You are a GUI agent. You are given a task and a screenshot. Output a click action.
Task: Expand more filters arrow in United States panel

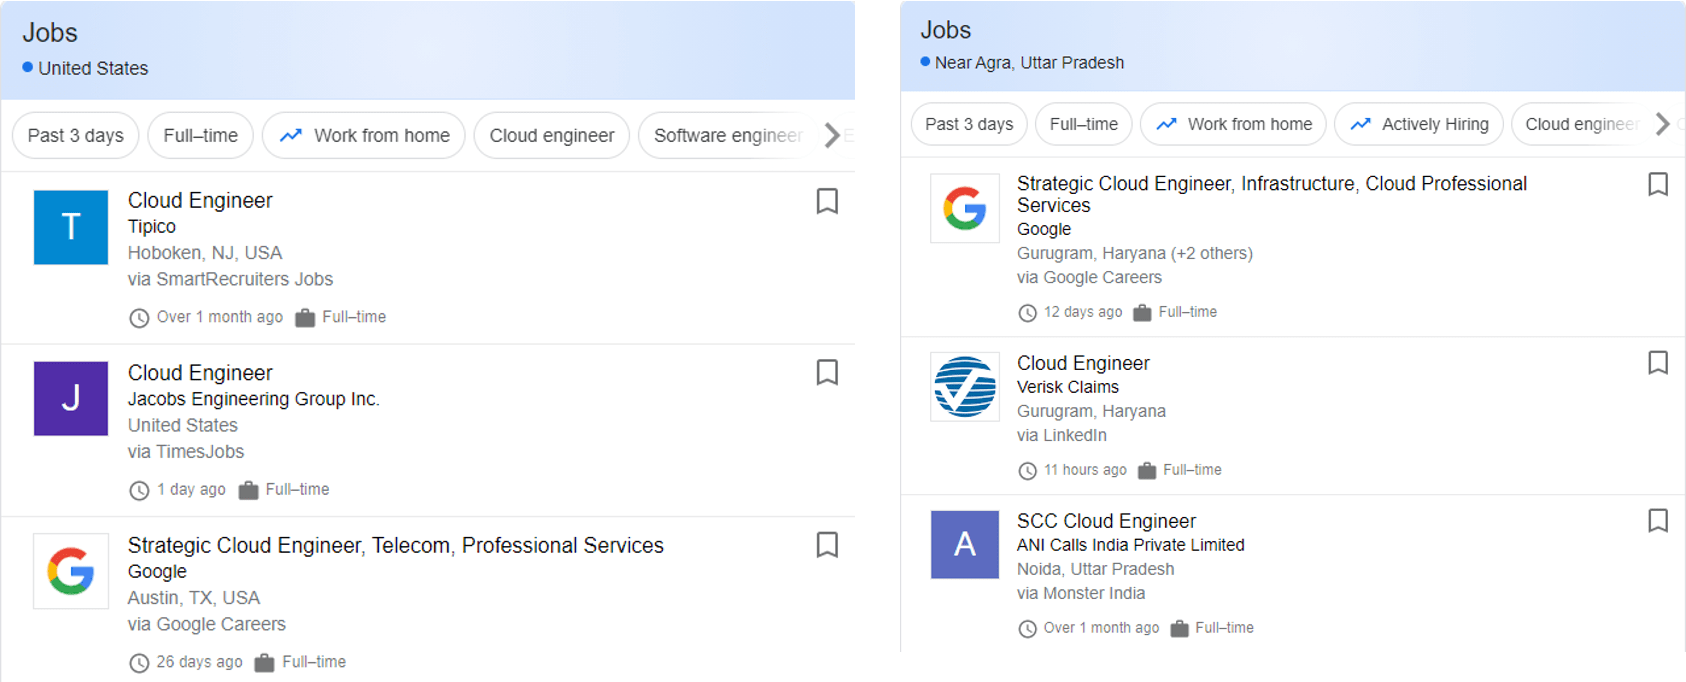pos(832,135)
